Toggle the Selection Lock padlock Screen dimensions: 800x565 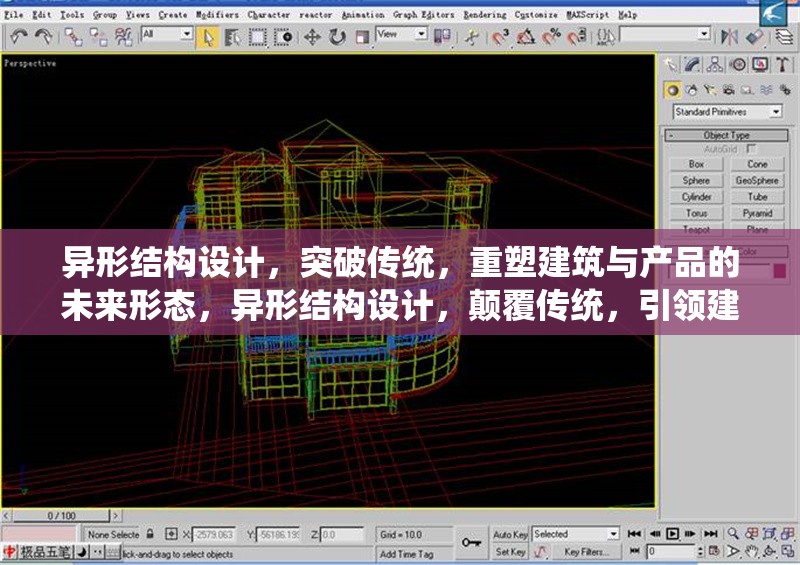[x=150, y=534]
